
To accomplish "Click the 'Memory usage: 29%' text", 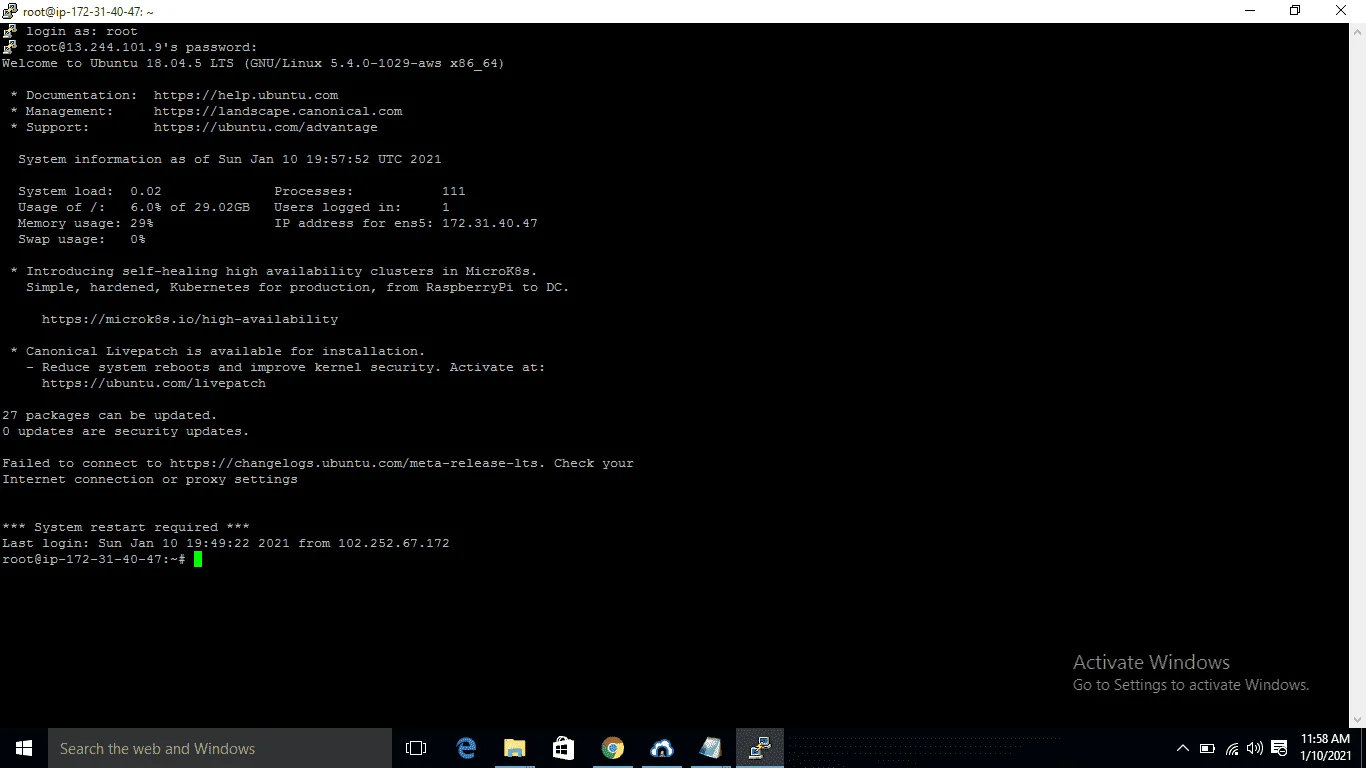I will (x=86, y=223).
